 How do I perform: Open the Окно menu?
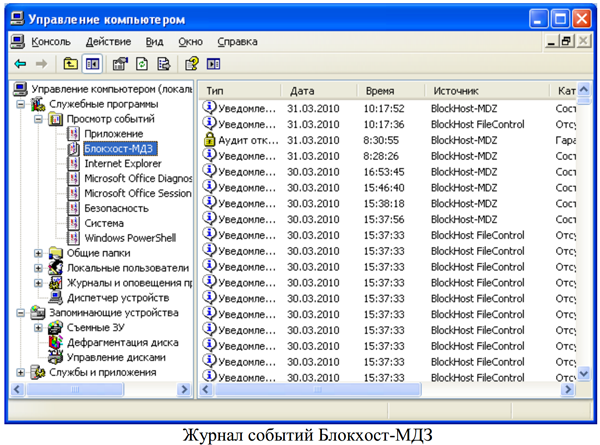(x=191, y=41)
